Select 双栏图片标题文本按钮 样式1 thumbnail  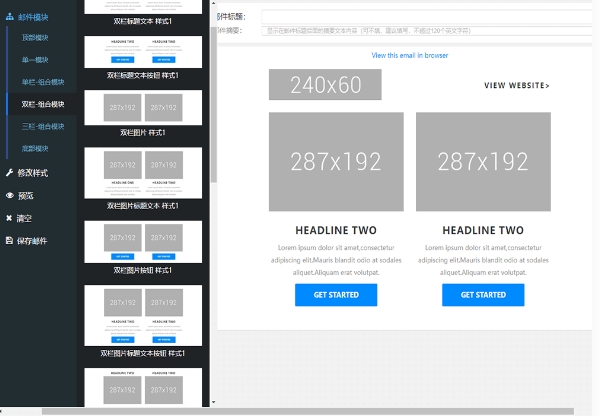tap(143, 315)
